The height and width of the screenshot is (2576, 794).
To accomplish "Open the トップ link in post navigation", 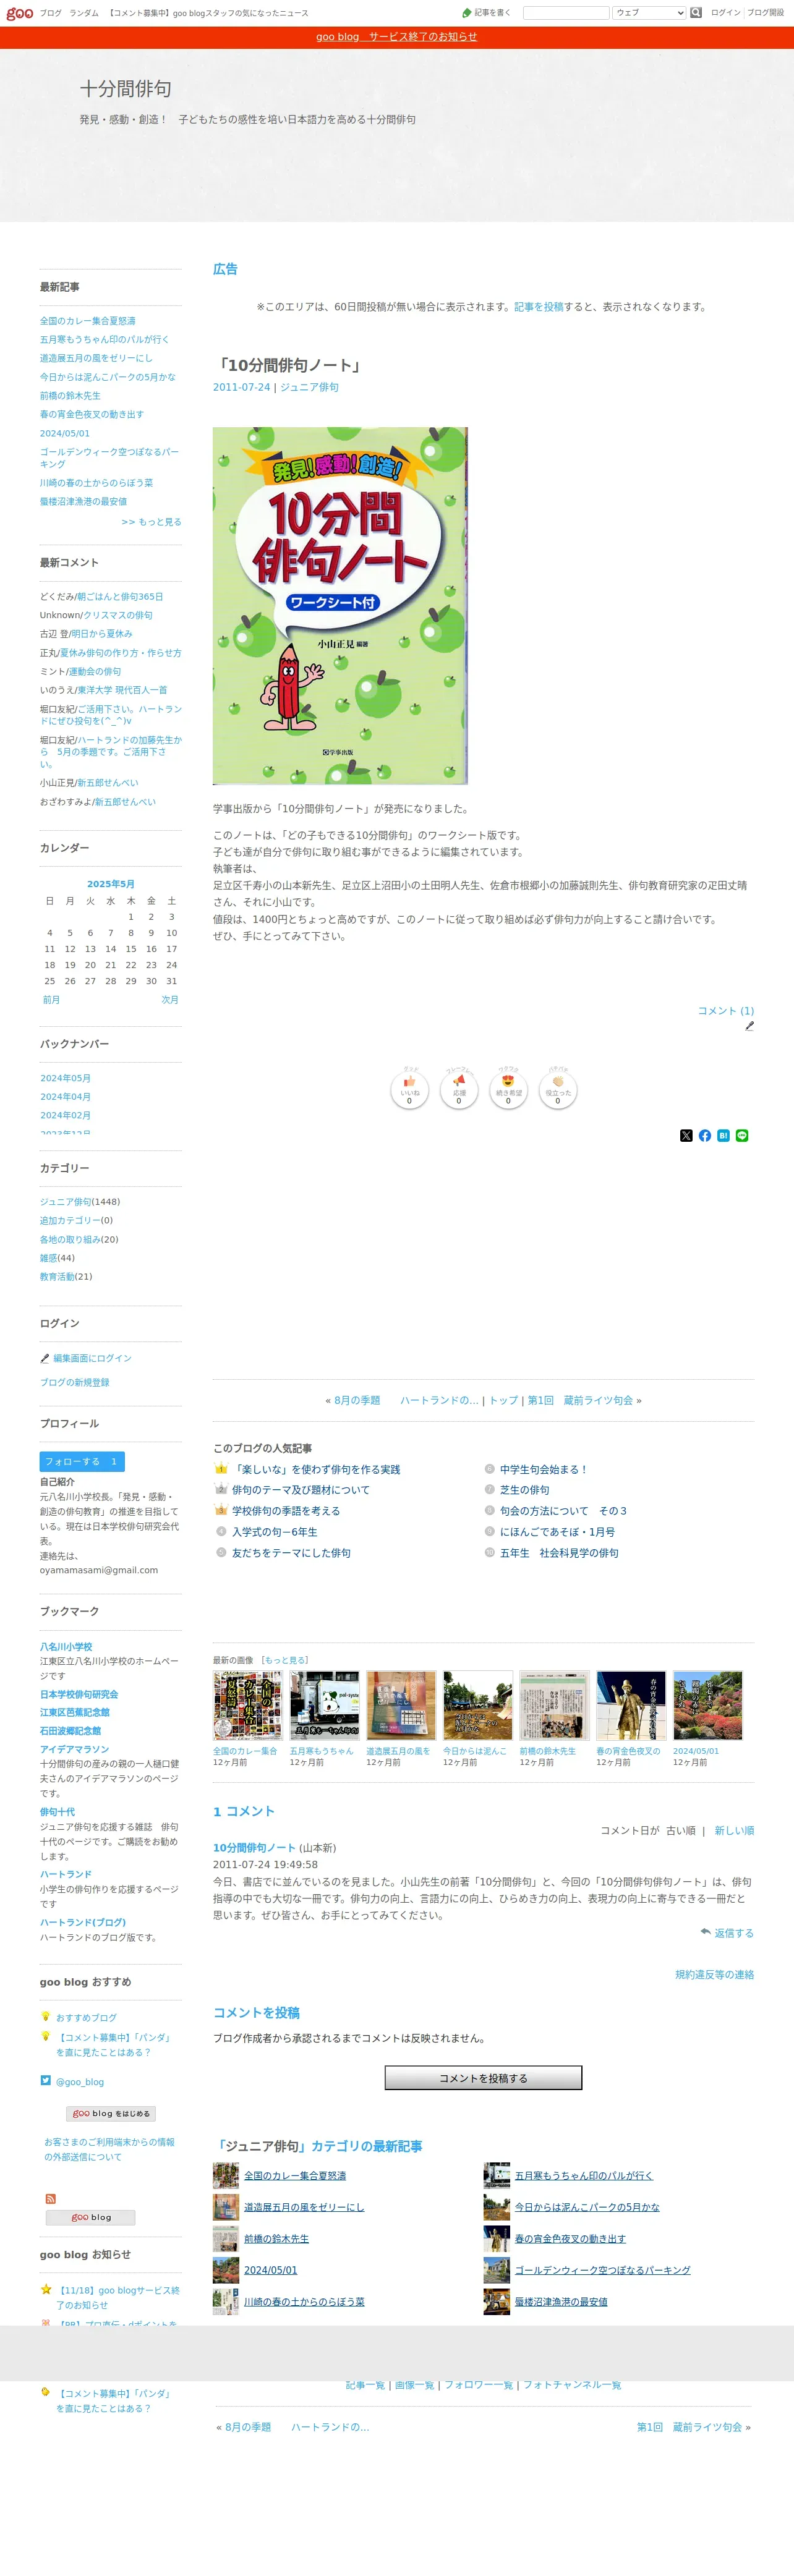I will 503,1401.
